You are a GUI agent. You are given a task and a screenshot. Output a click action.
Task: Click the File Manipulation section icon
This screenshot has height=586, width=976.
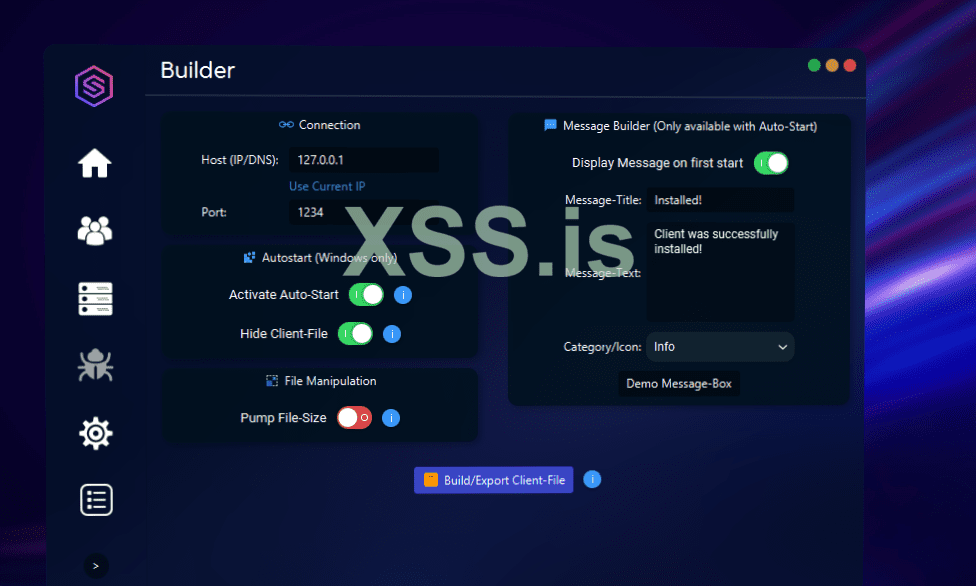pos(272,380)
